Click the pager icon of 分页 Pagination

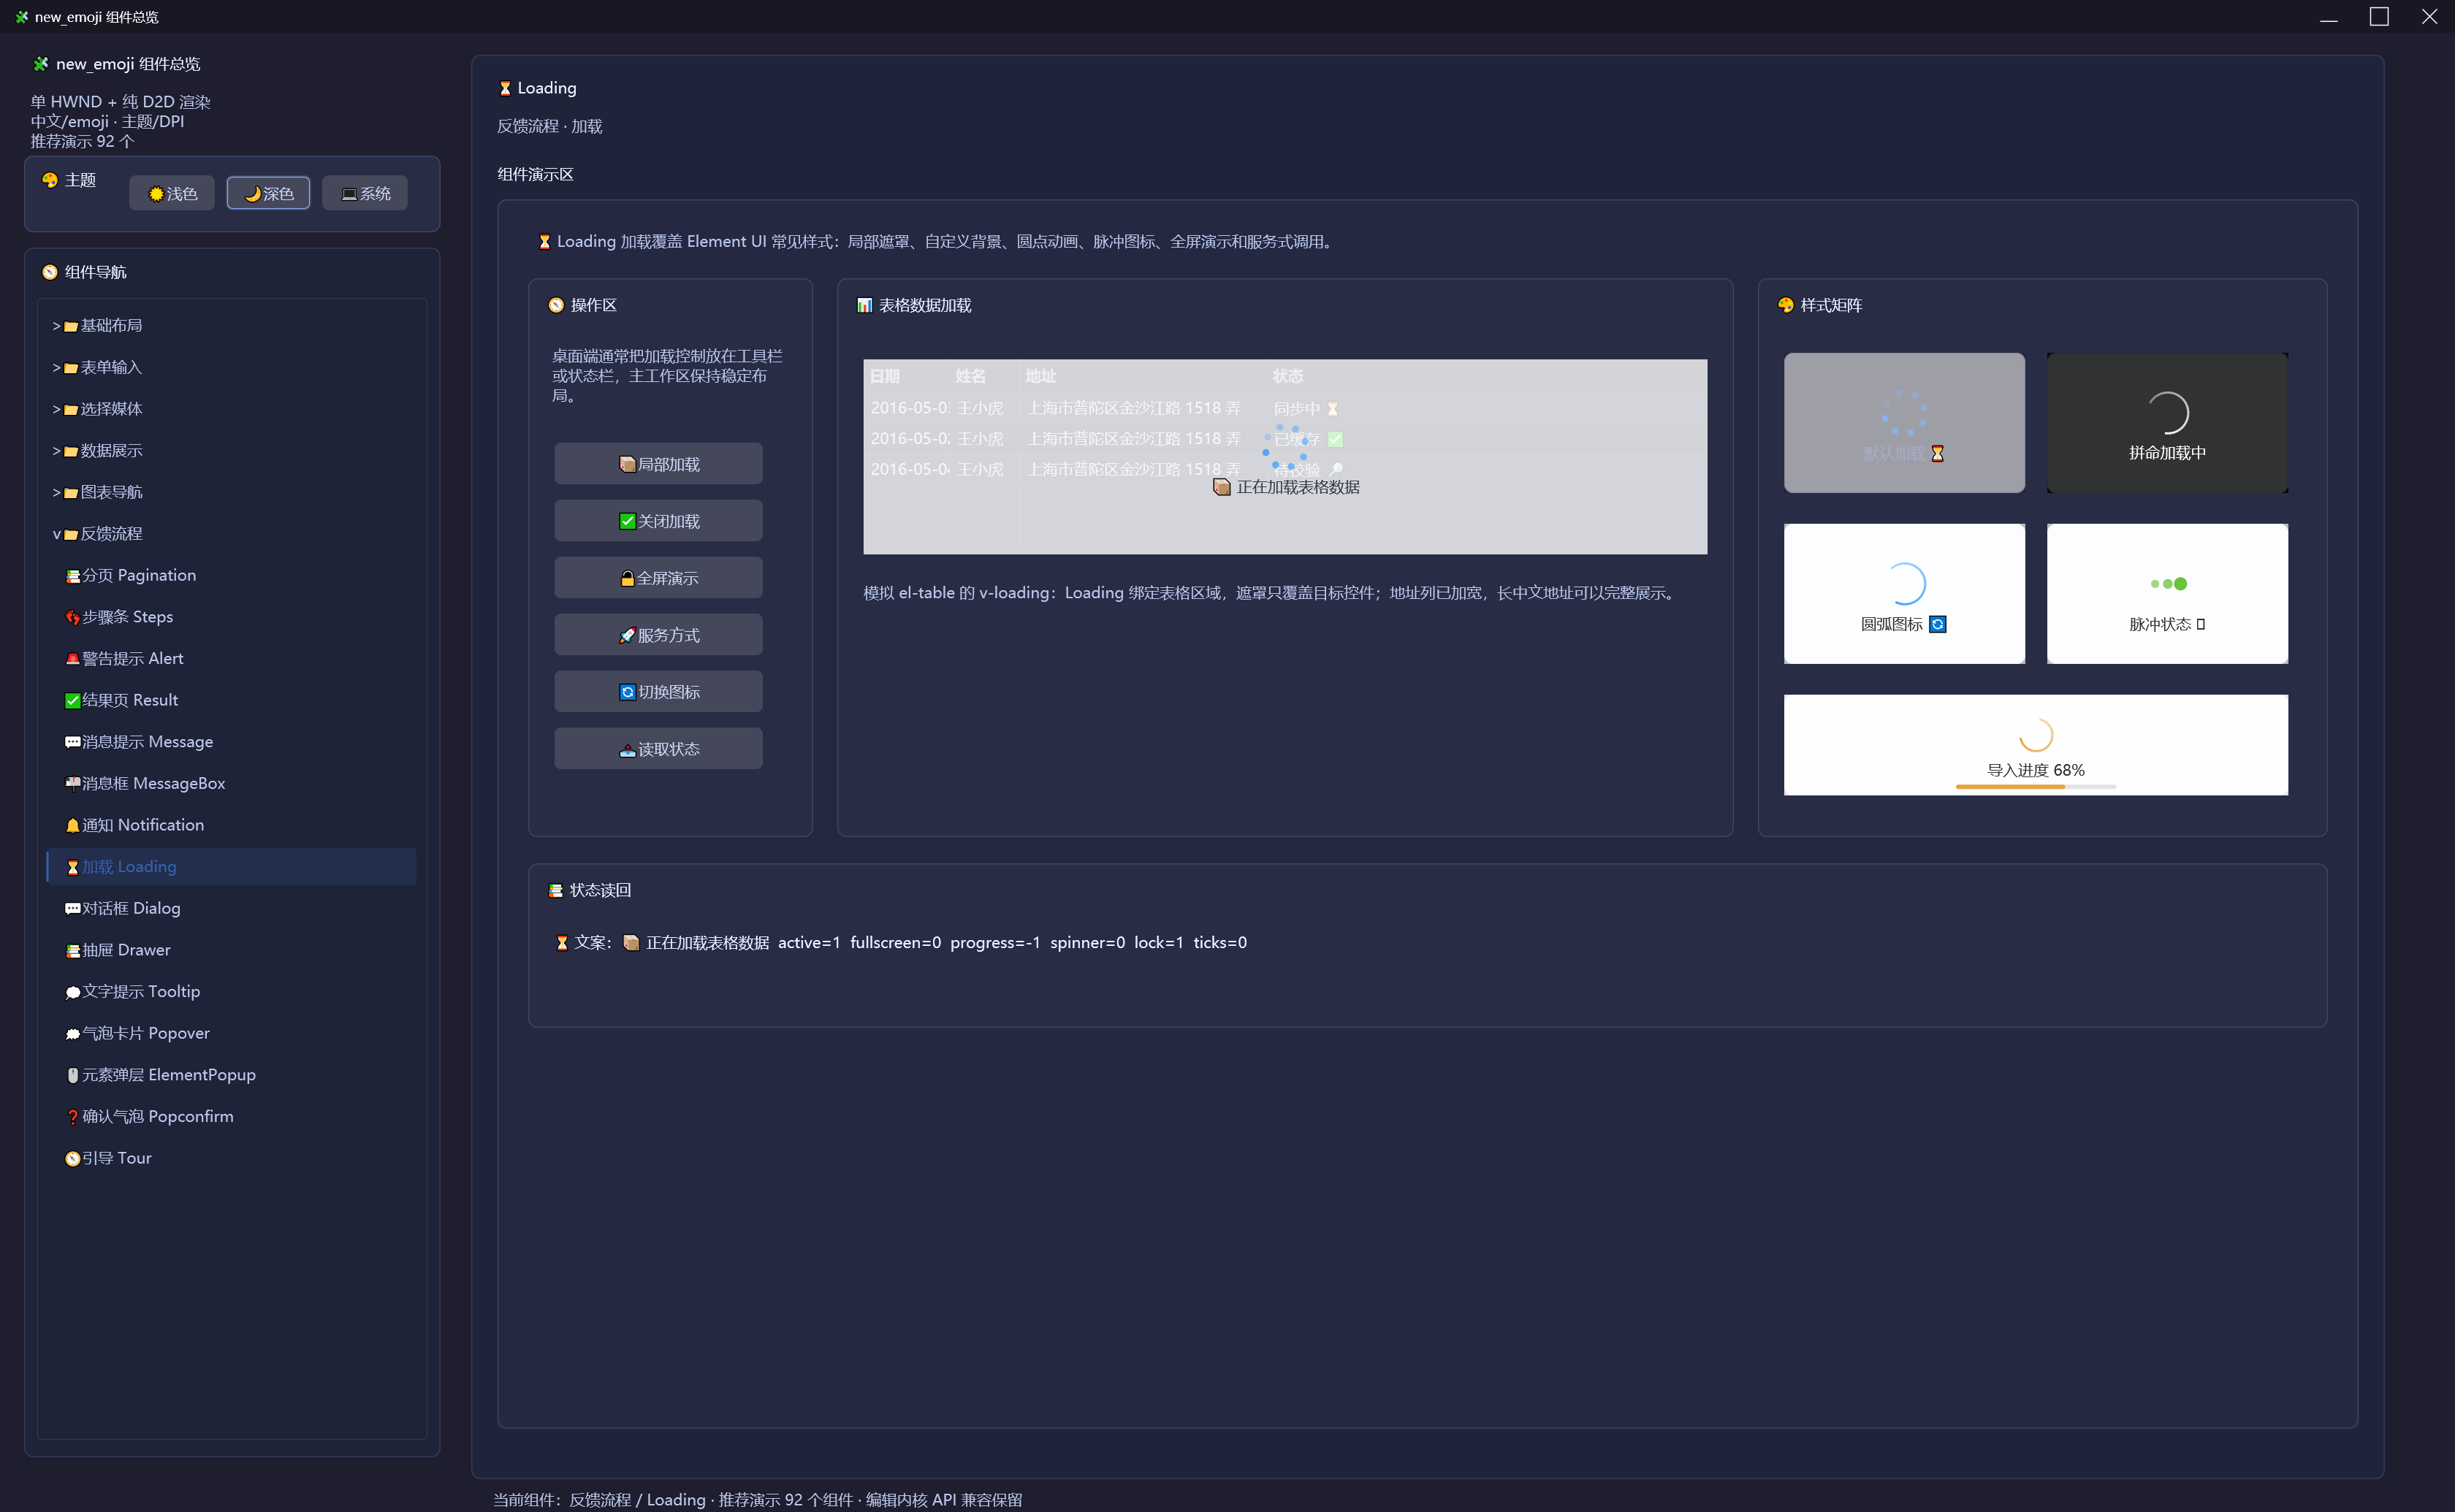[x=73, y=576]
